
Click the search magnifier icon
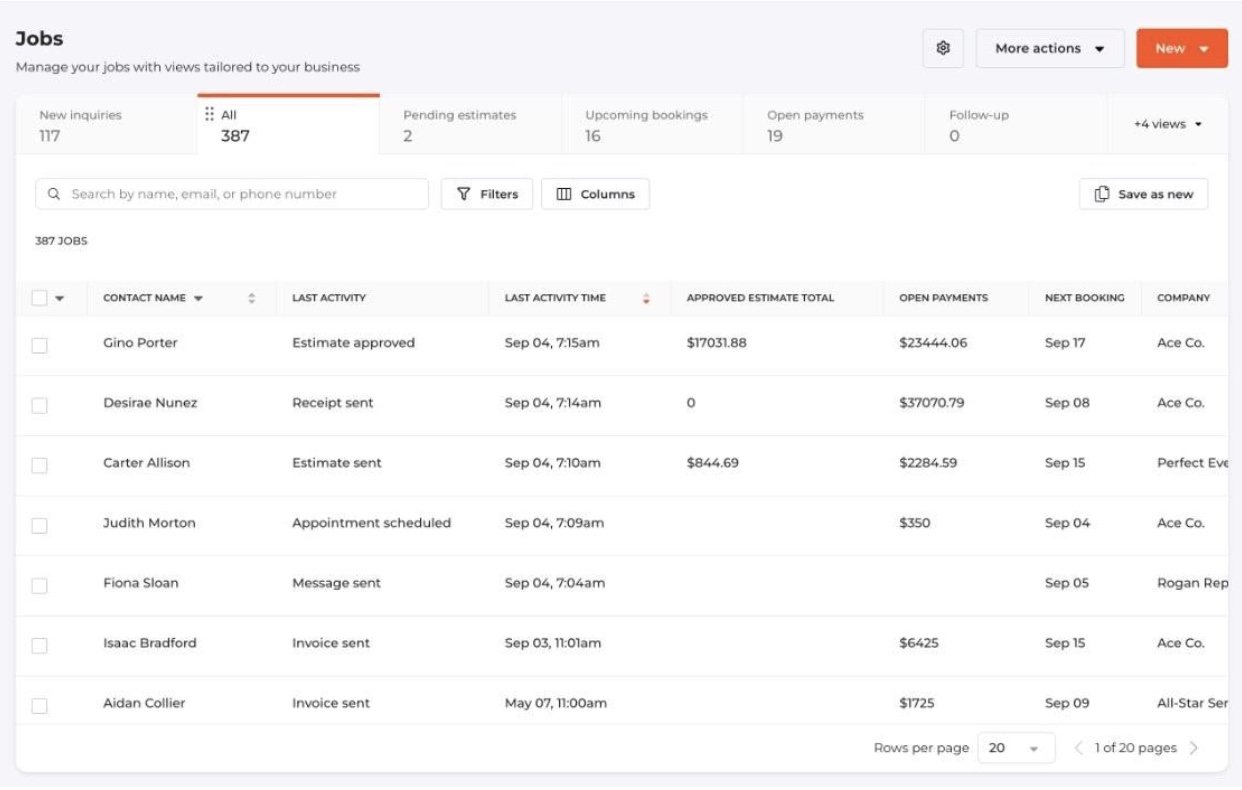(54, 194)
